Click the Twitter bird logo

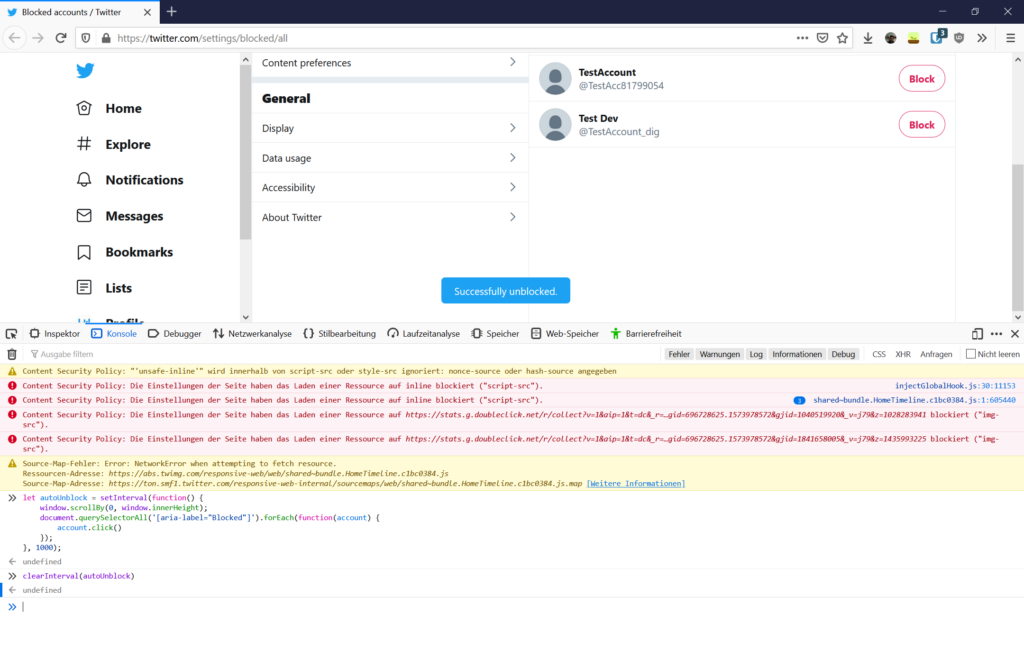click(85, 71)
